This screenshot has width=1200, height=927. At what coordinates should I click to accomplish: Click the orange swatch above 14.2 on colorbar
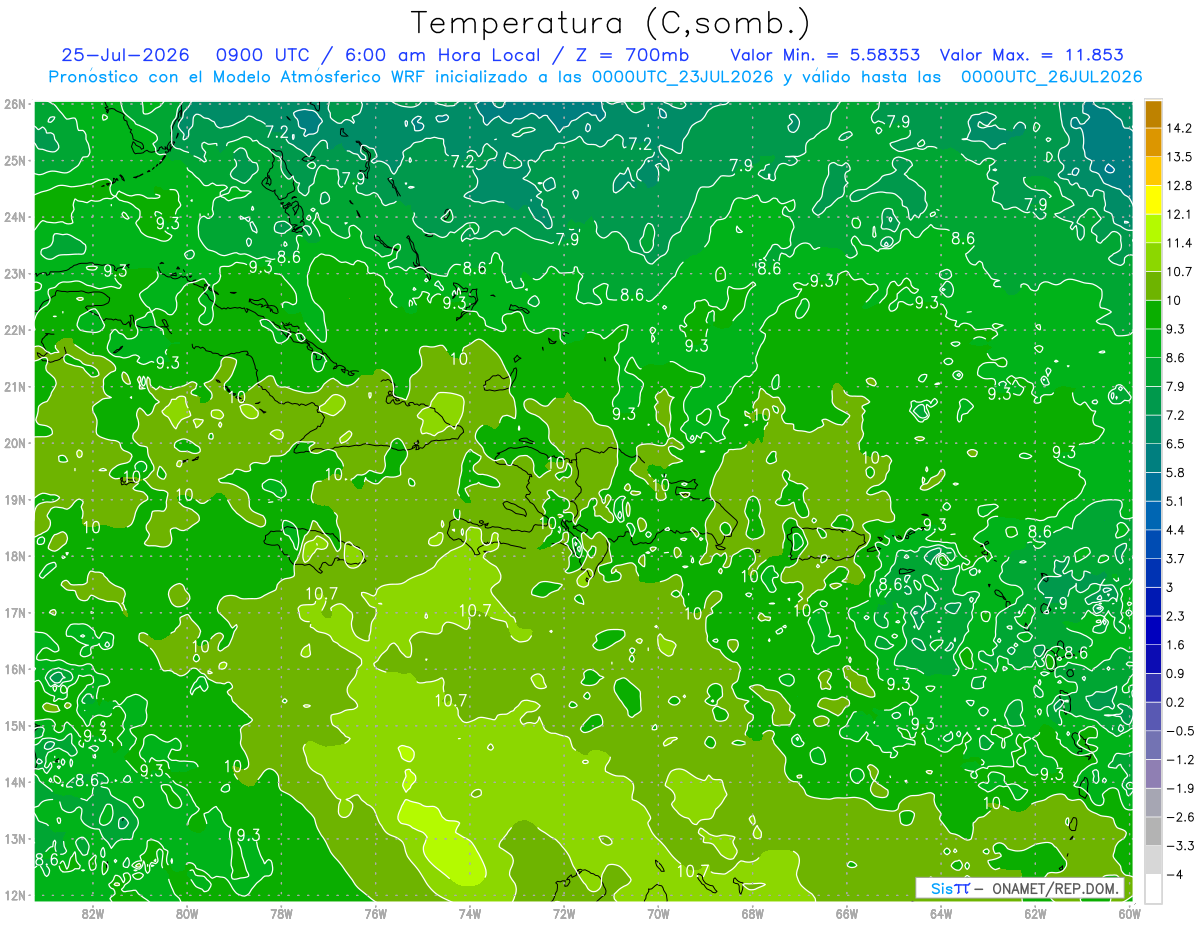[x=1153, y=114]
